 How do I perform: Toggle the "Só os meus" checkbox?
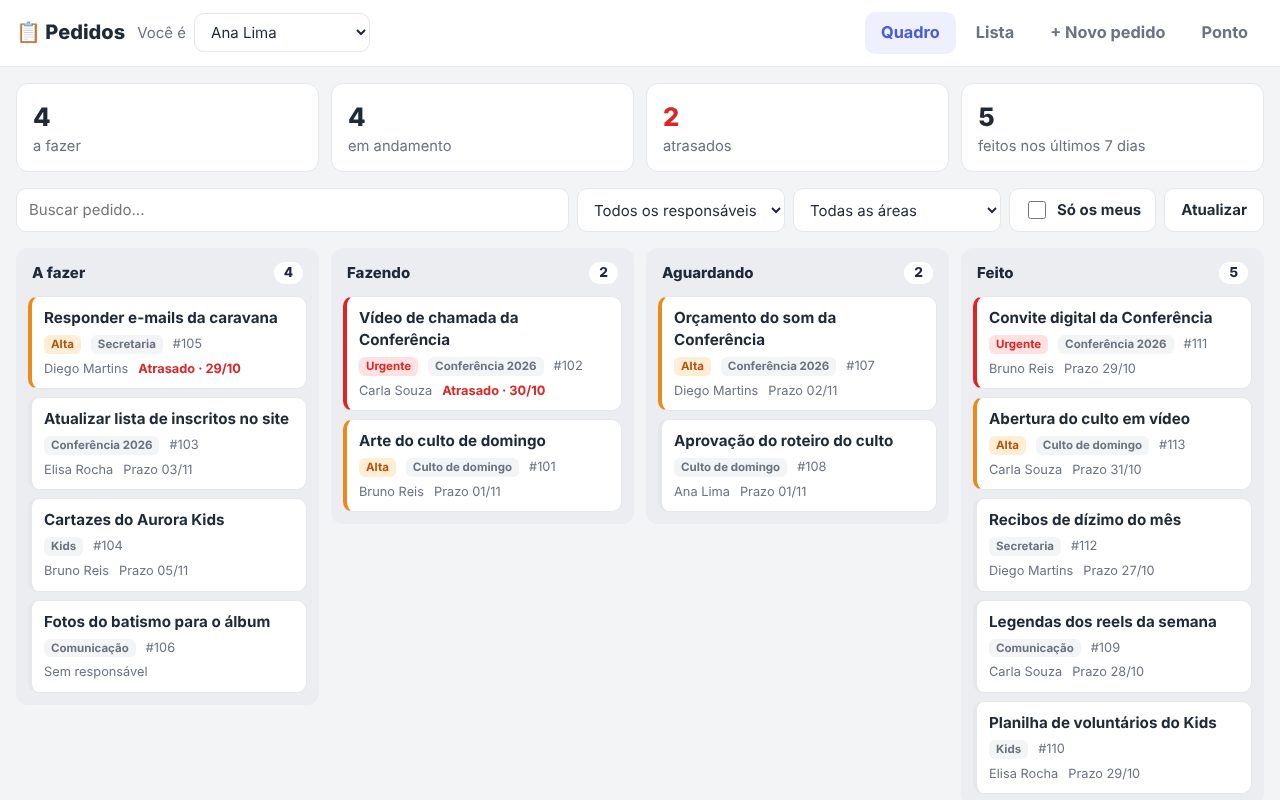pos(1037,210)
